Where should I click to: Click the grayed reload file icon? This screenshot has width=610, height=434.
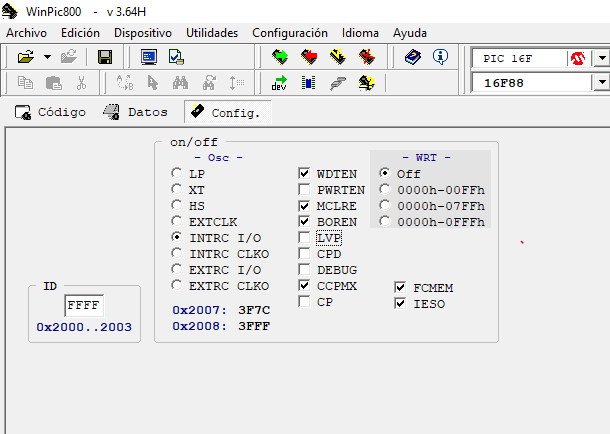click(69, 57)
